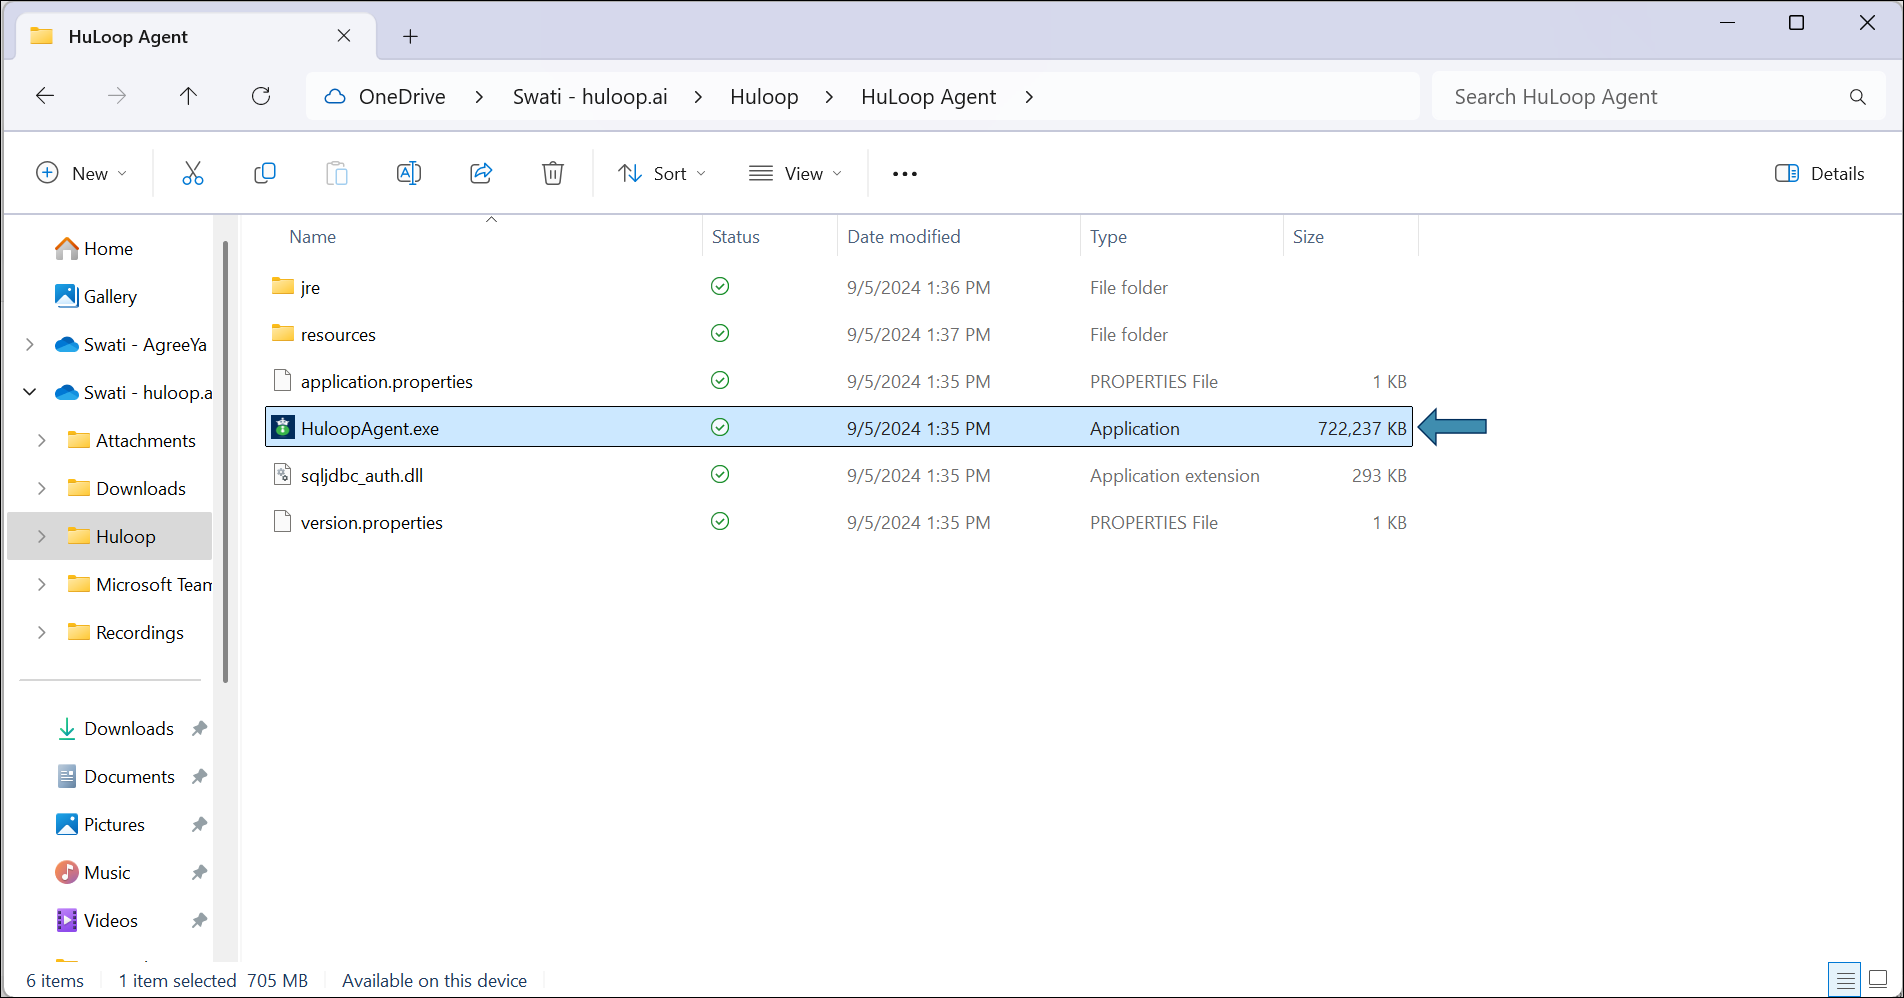Open the New dropdown menu
This screenshot has width=1904, height=998.
coord(82,173)
